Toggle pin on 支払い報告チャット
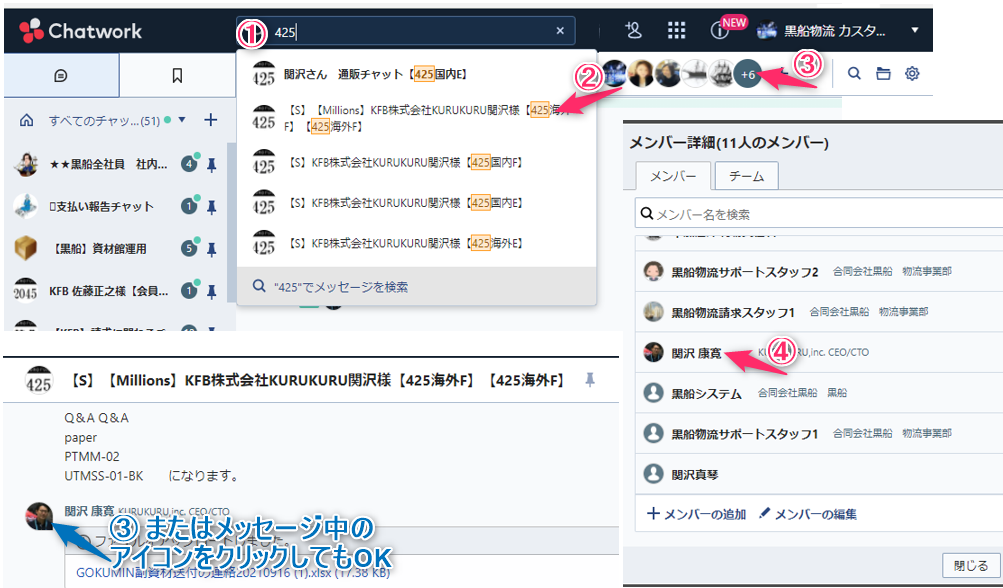Viewport: 1003px width, 588px height. pyautogui.click(x=212, y=207)
